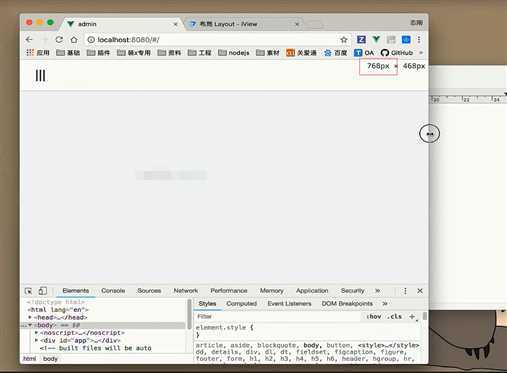The height and width of the screenshot is (373, 507).
Task: Toggle the .cls class editor button
Action: tap(395, 317)
